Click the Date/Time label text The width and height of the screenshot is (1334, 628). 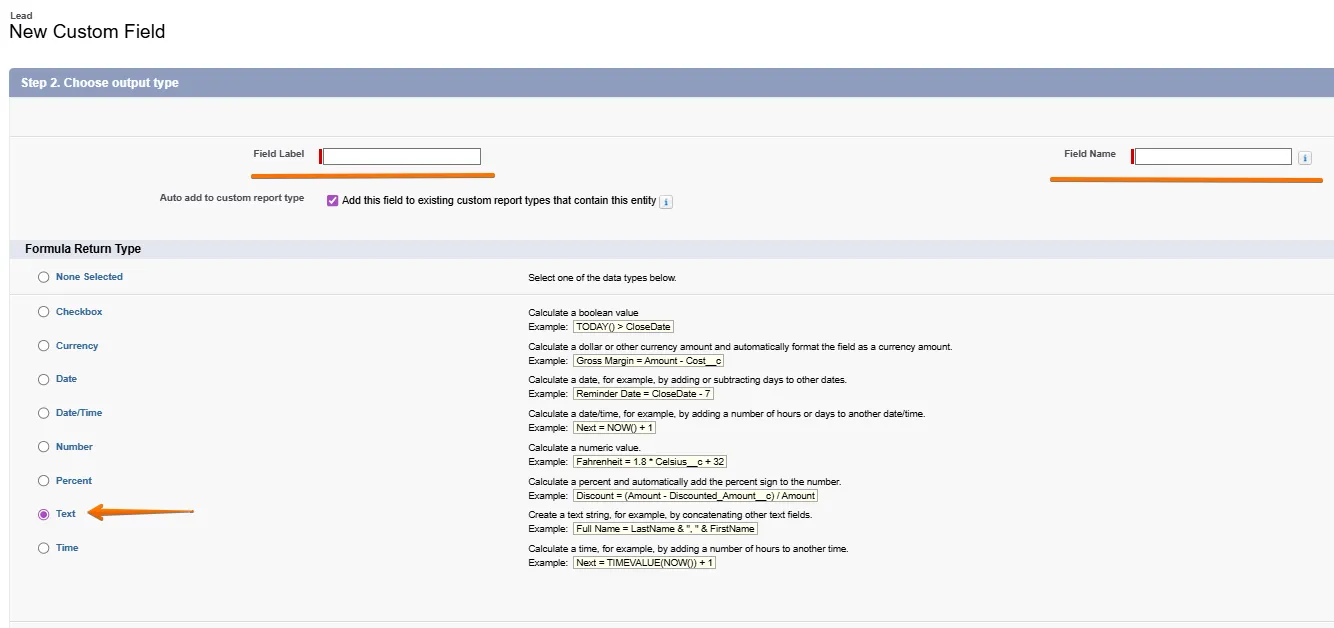click(x=79, y=413)
